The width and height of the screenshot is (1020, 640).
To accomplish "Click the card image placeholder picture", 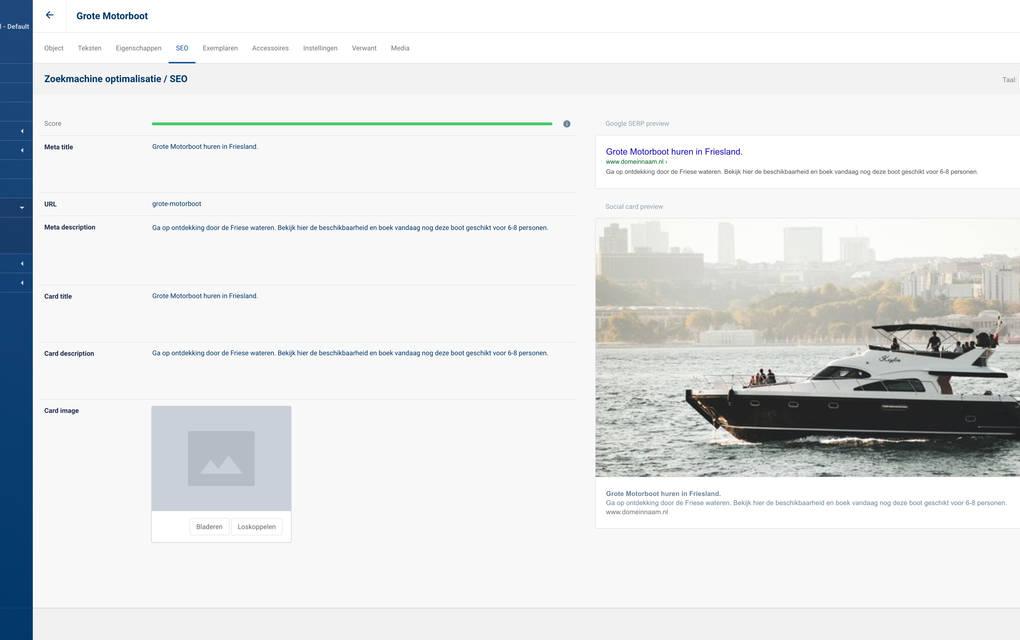I will coord(221,458).
